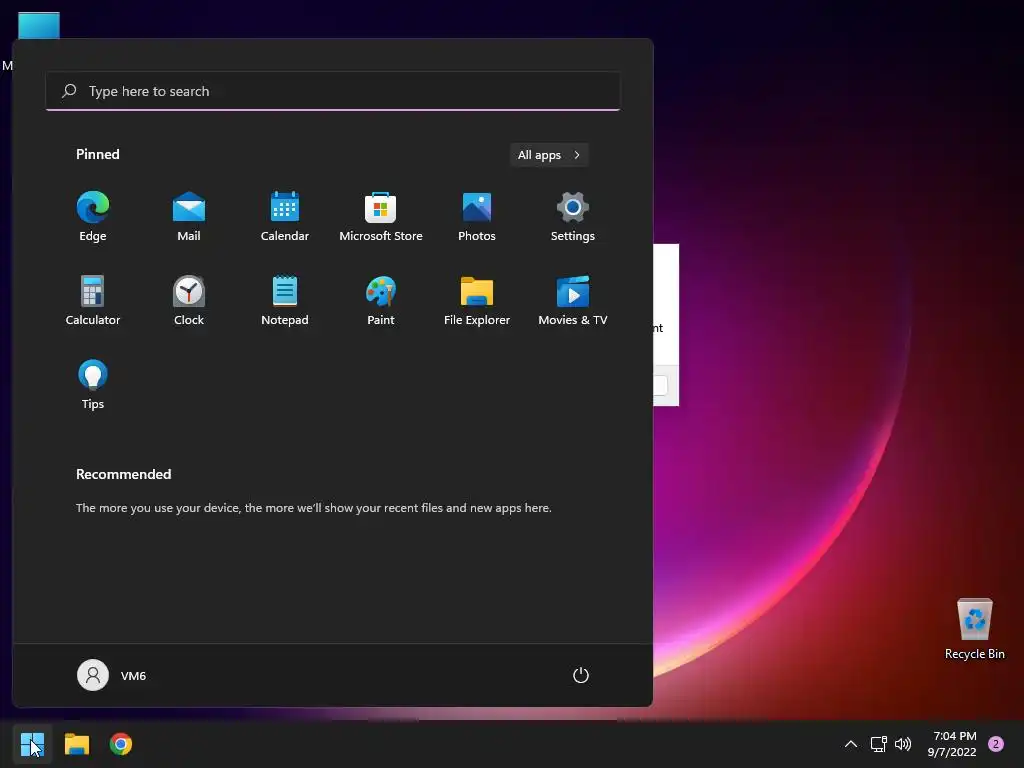Open the clock and date flyout
Image resolution: width=1024 pixels, height=768 pixels.
tap(952, 744)
